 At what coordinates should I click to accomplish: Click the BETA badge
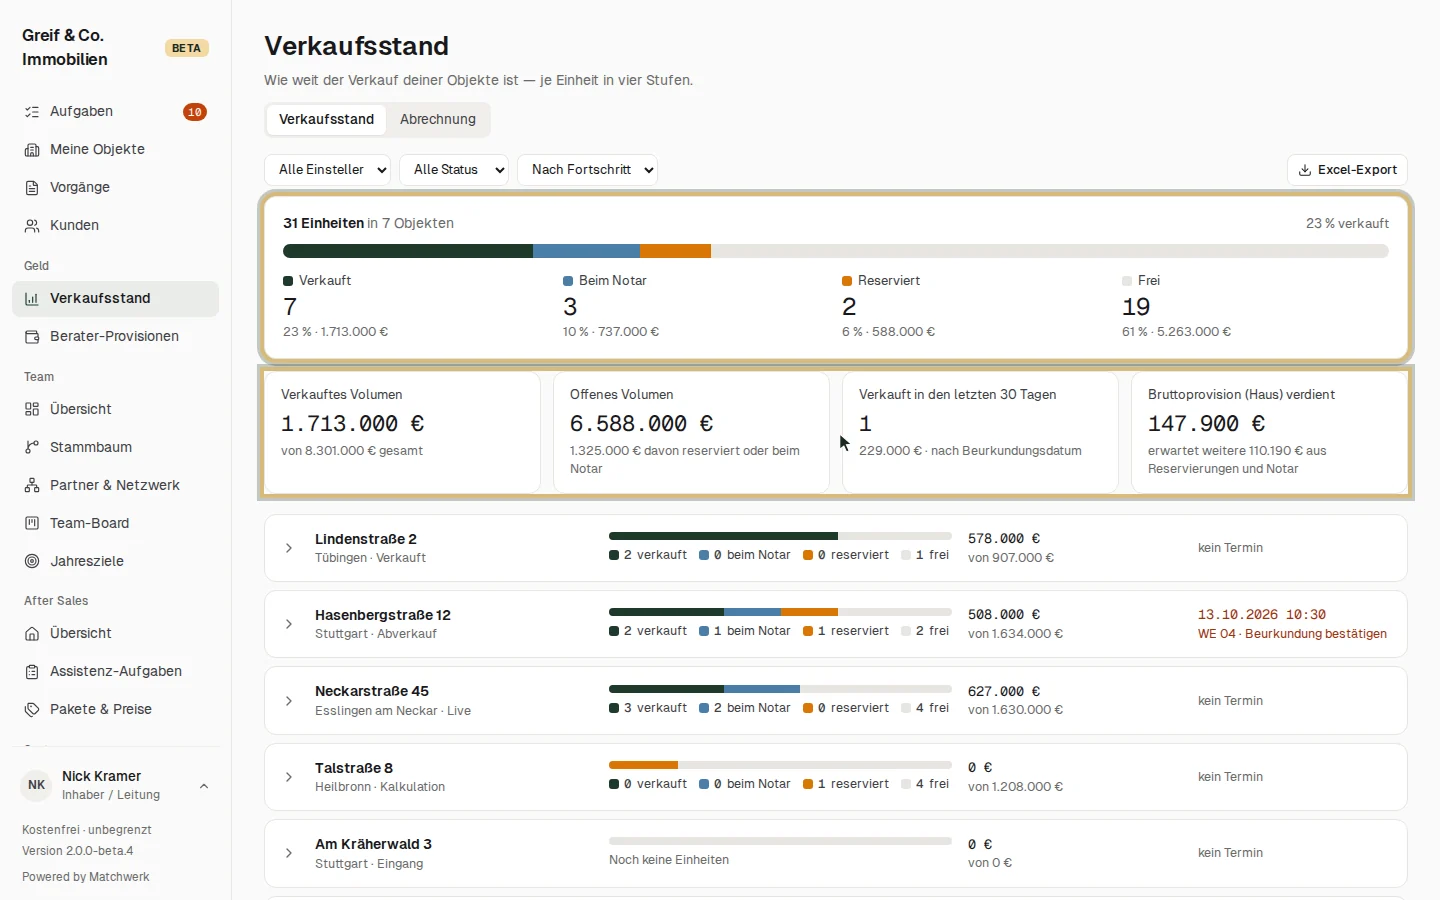click(186, 48)
